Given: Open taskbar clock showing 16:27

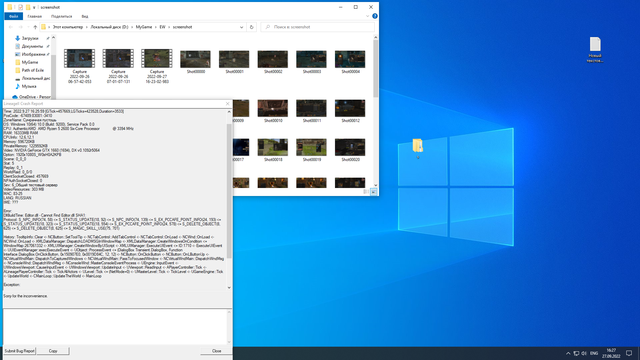Looking at the screenshot, I should tap(611, 353).
